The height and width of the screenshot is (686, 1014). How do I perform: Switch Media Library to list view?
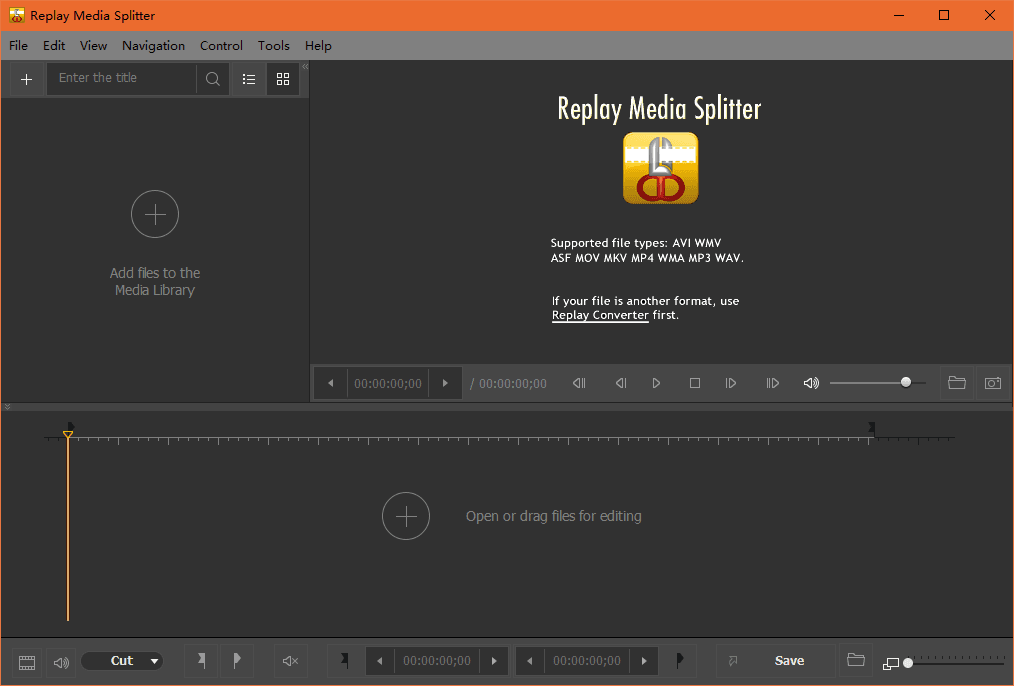249,79
